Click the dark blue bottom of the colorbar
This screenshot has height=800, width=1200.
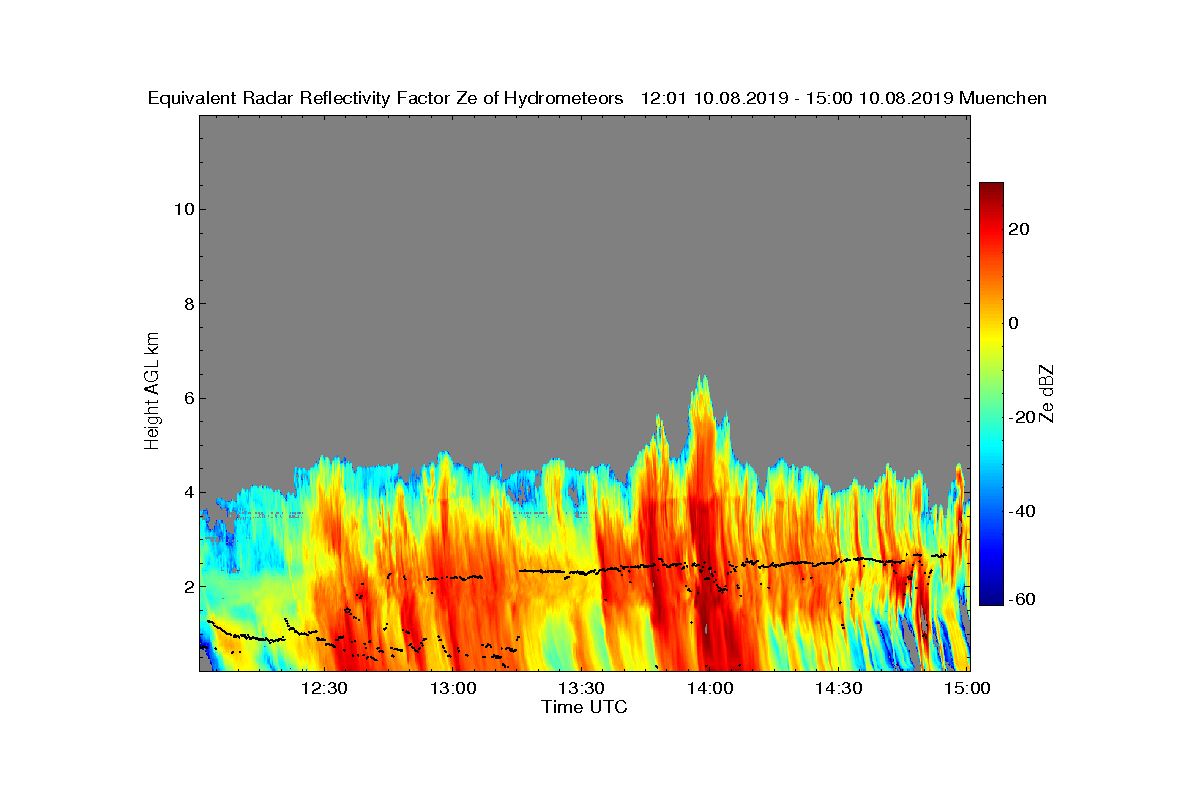coord(991,600)
